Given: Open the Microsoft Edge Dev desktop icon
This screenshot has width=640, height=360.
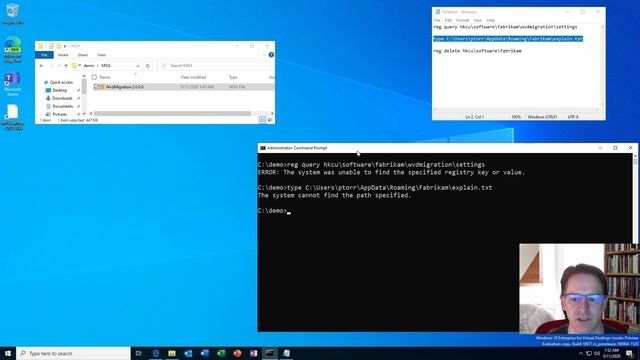Looking at the screenshot, I should pyautogui.click(x=12, y=49).
